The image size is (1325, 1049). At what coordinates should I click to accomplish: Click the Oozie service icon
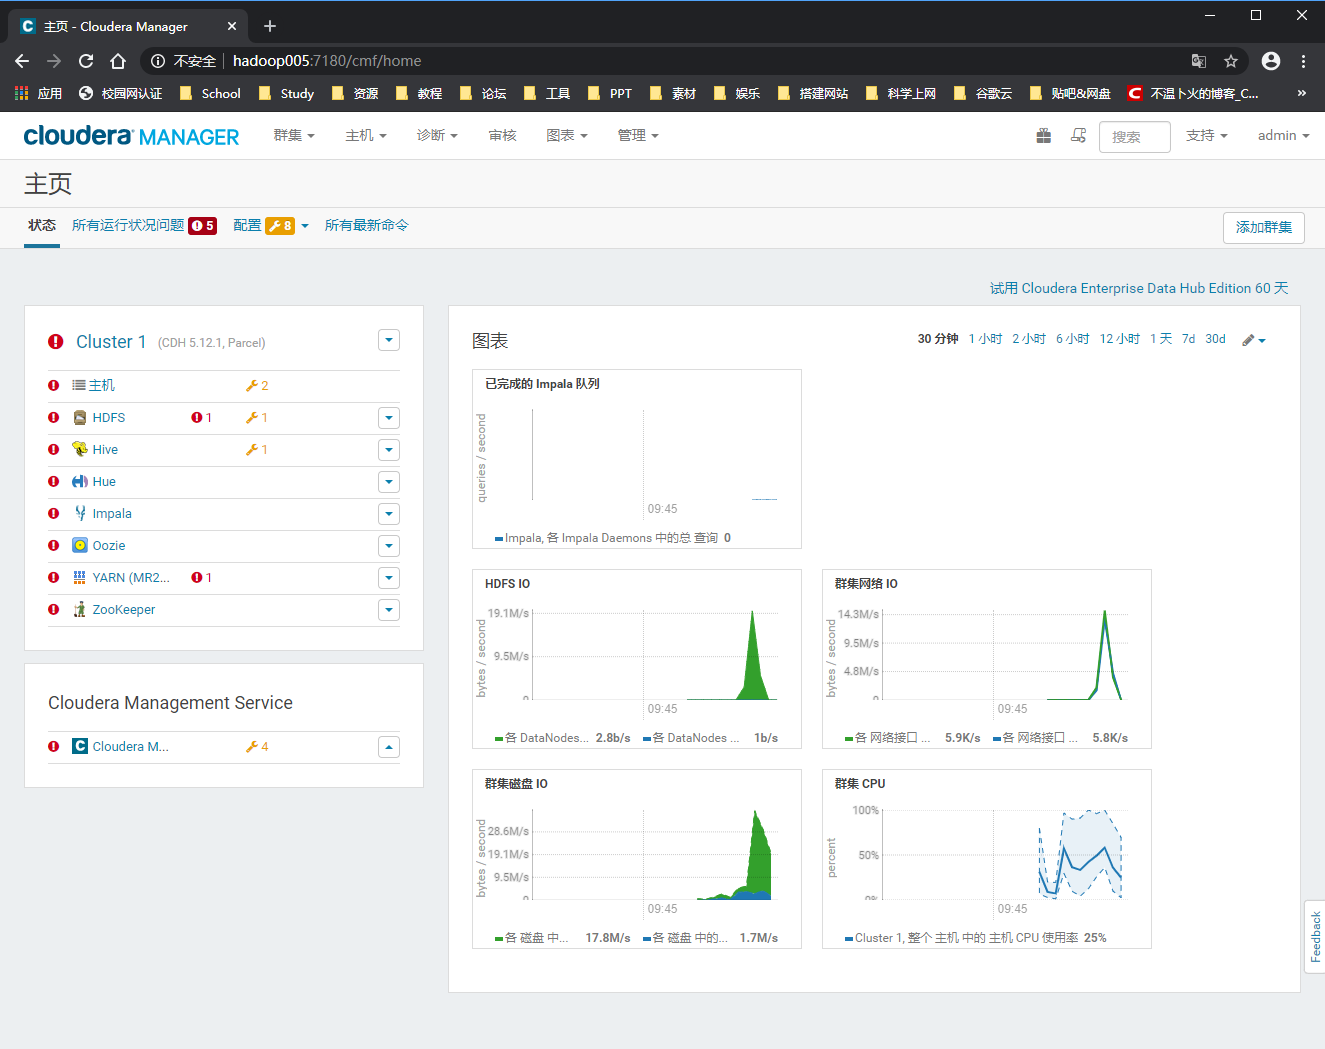pyautogui.click(x=80, y=546)
